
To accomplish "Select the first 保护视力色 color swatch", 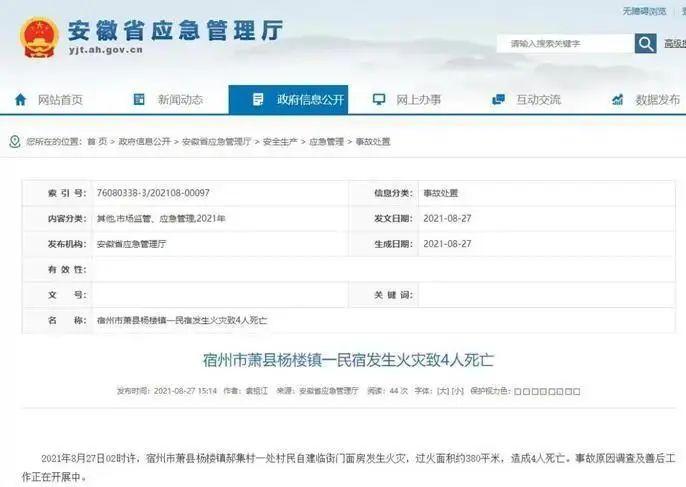I will pos(519,391).
